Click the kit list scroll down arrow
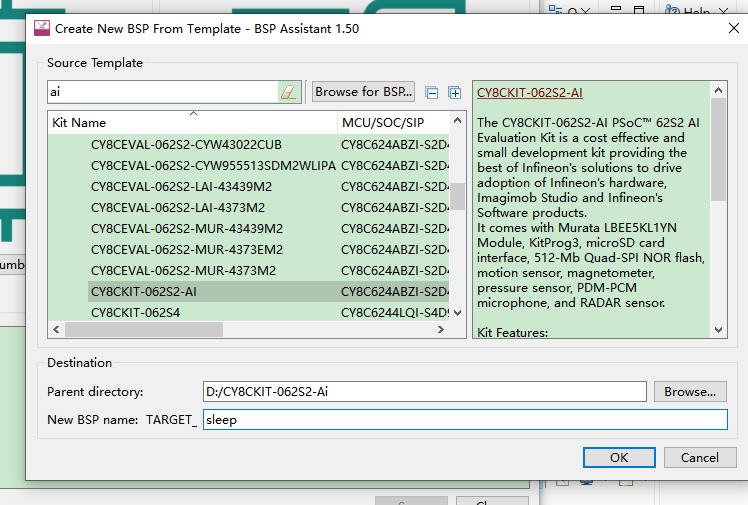This screenshot has height=505, width=748. (457, 312)
